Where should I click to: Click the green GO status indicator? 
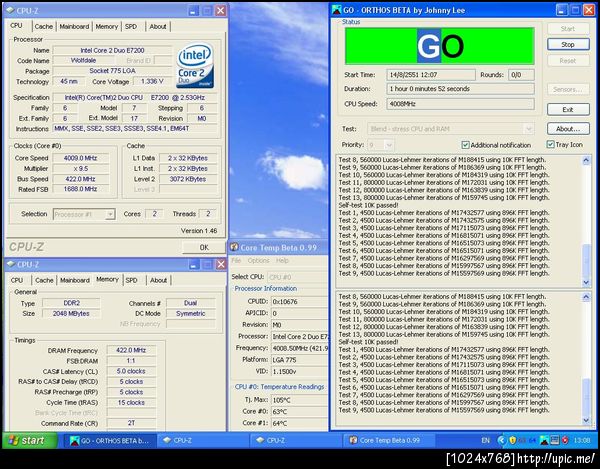click(439, 45)
